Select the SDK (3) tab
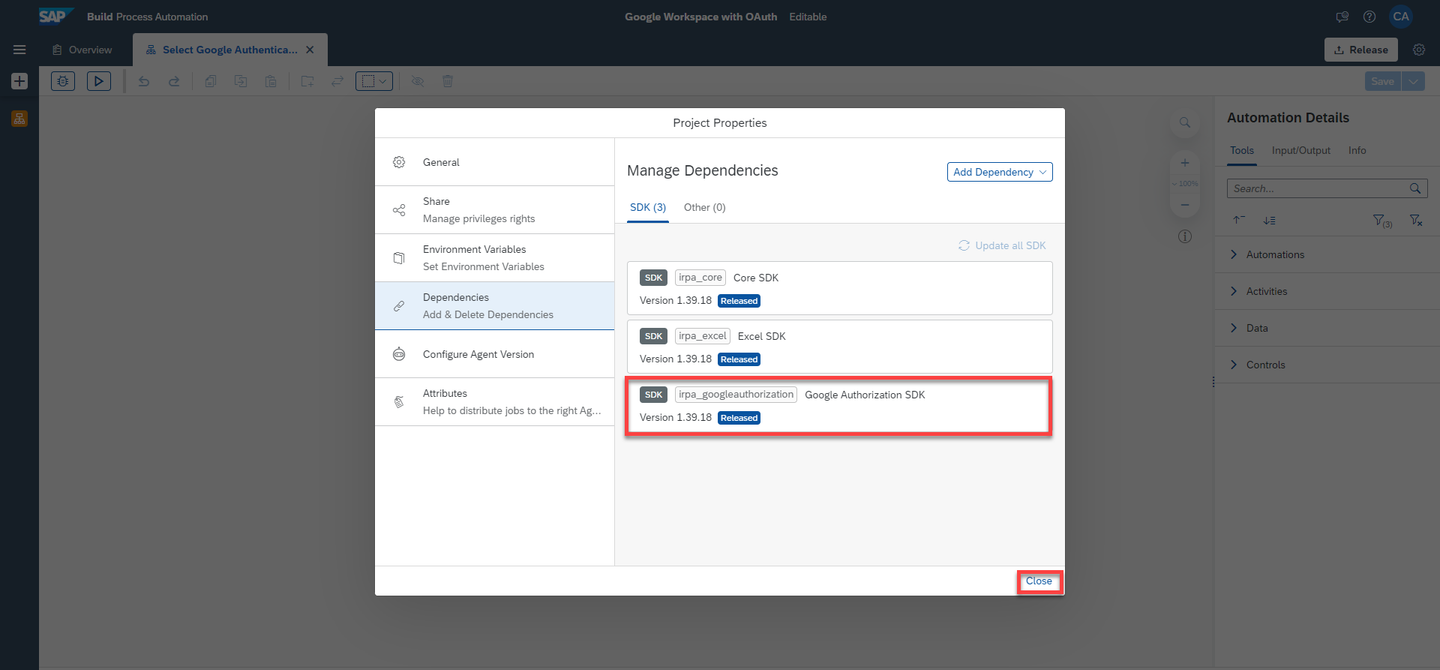 (x=648, y=207)
